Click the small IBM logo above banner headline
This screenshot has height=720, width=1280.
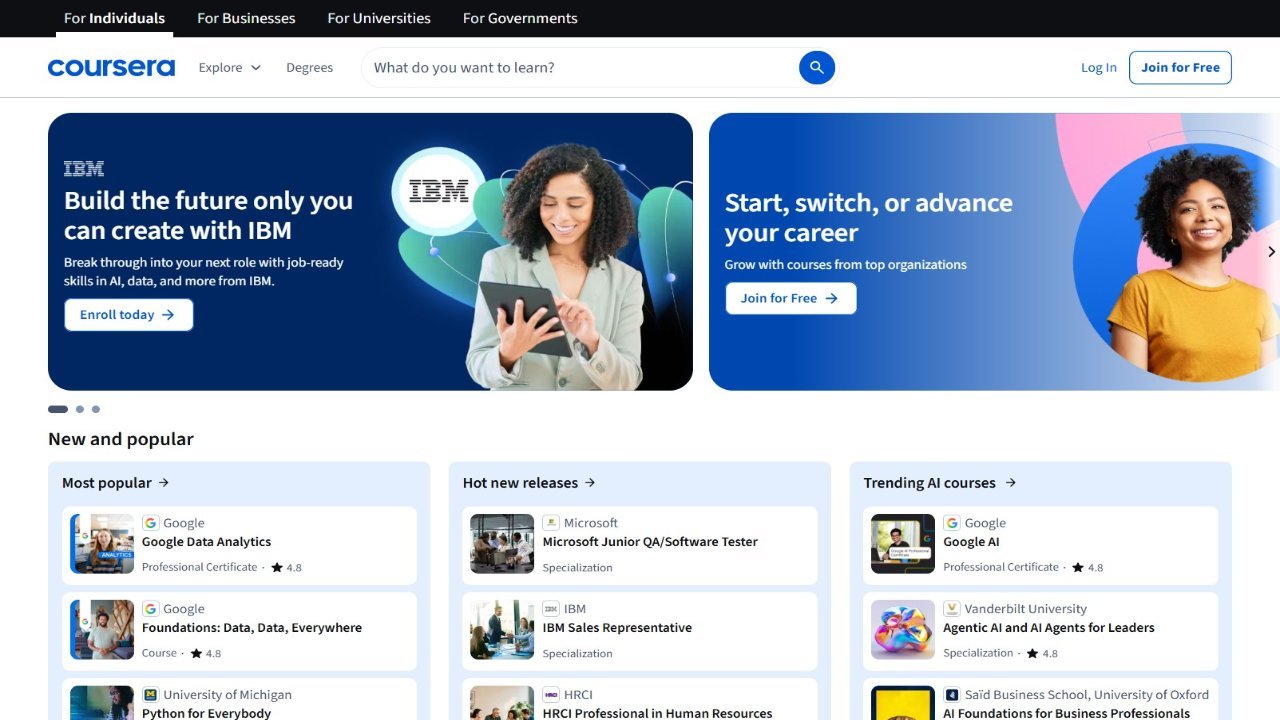point(84,168)
